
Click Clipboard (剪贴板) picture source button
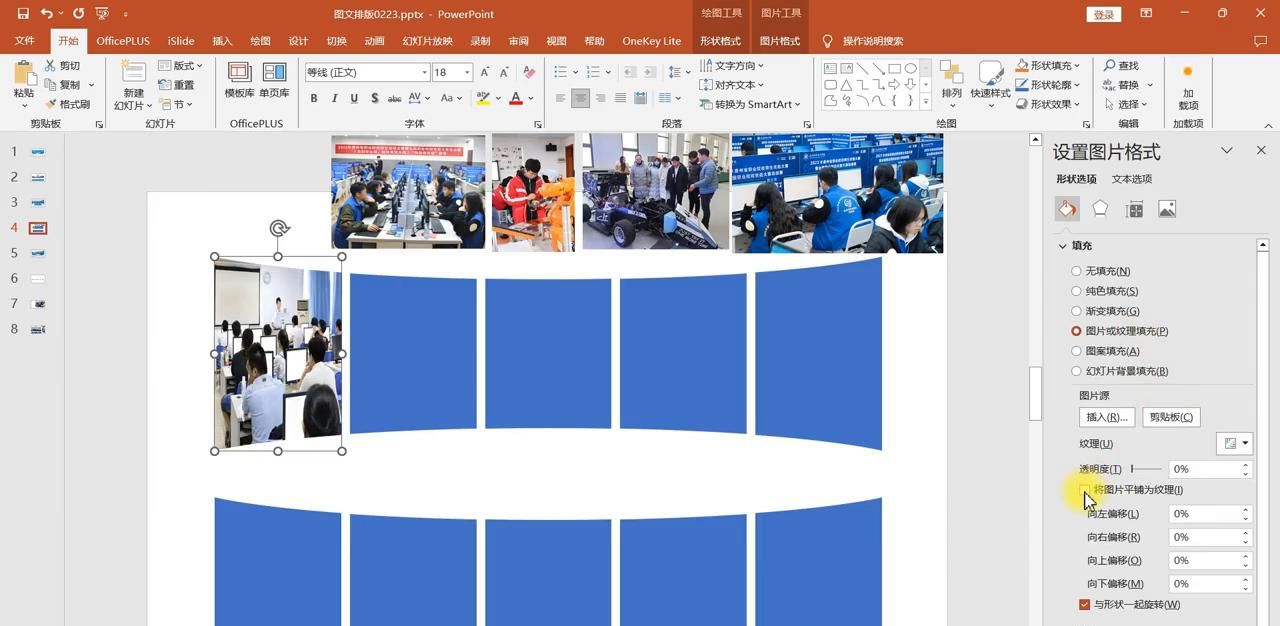click(x=1171, y=417)
